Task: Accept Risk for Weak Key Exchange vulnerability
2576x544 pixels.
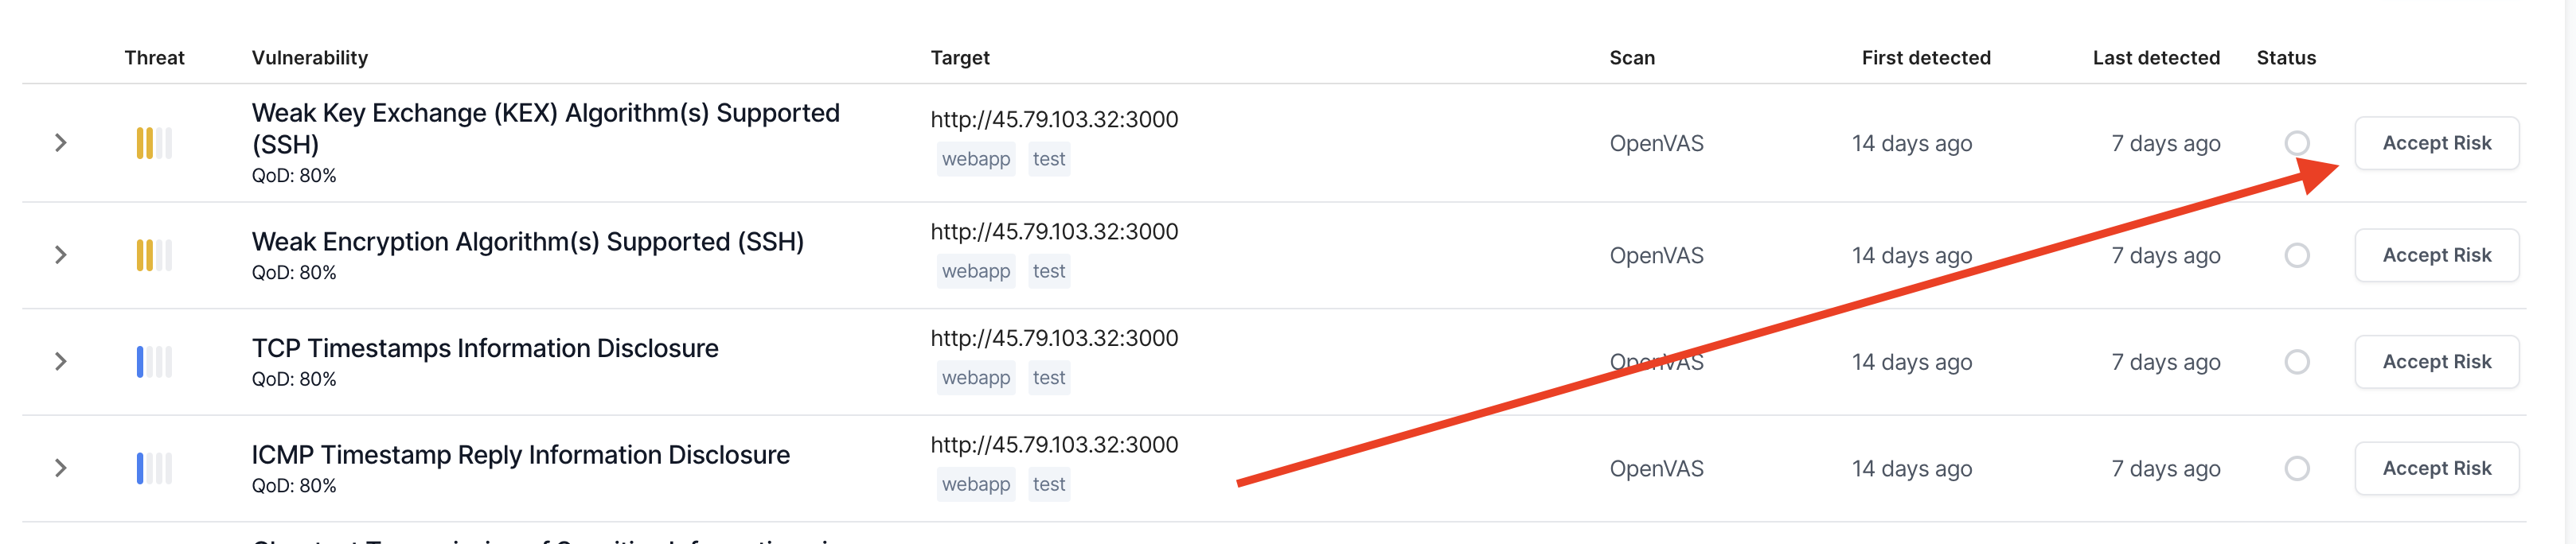Action: (2436, 143)
